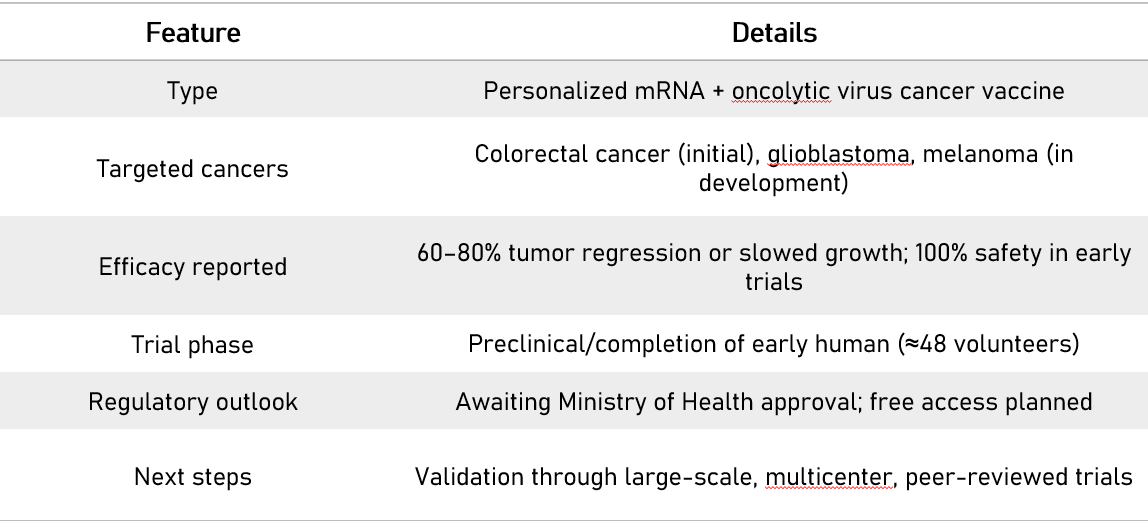Click the 'Preclinical/completion of early human' text
The image size is (1148, 521).
659,345
